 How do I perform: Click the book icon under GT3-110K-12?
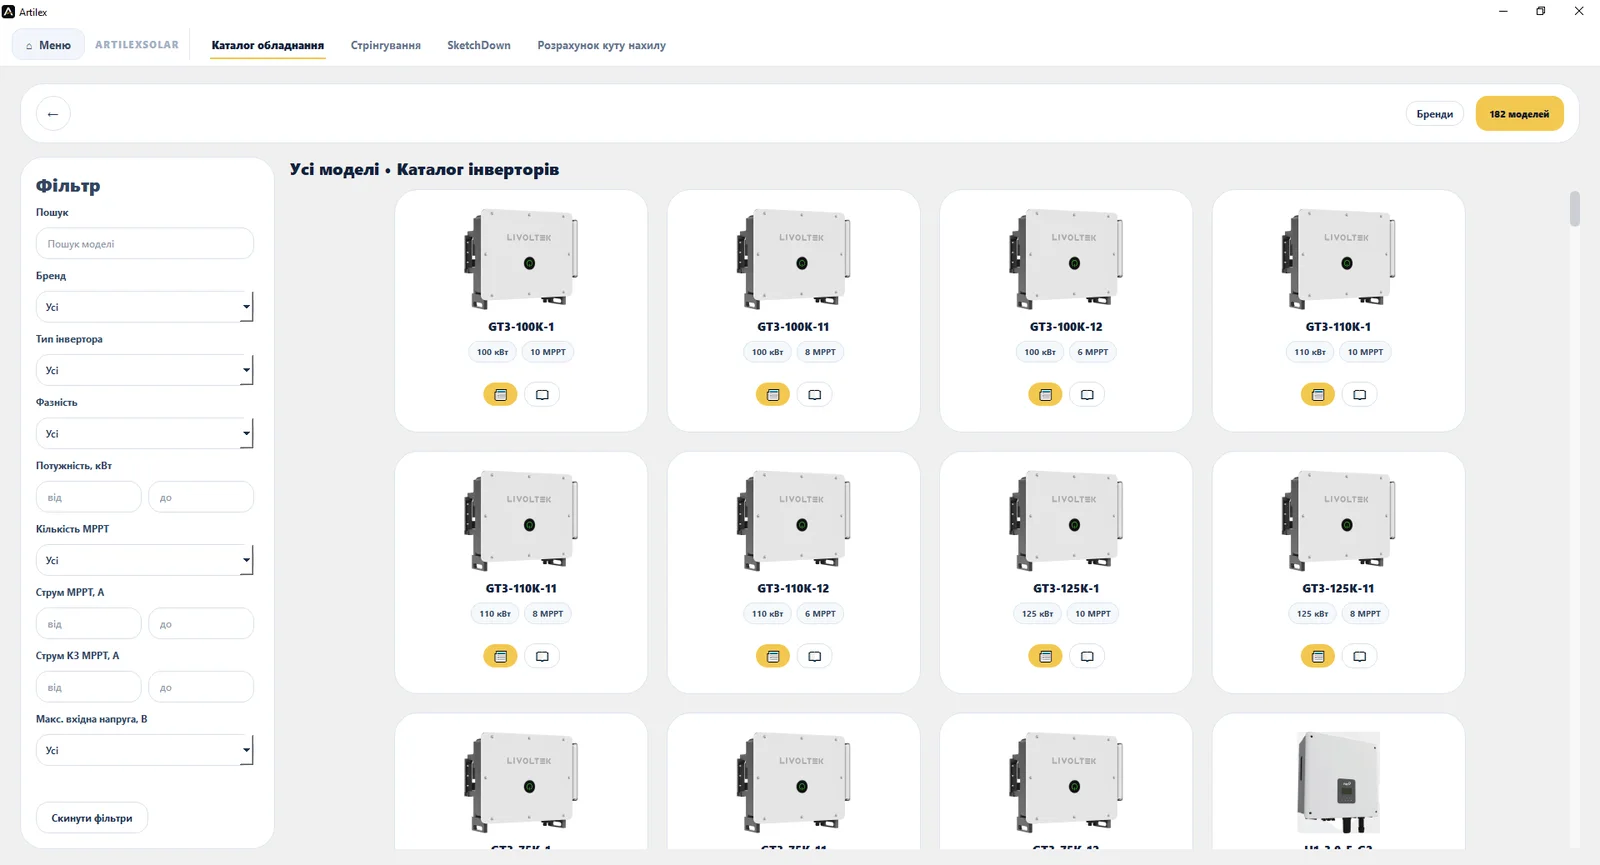click(815, 657)
